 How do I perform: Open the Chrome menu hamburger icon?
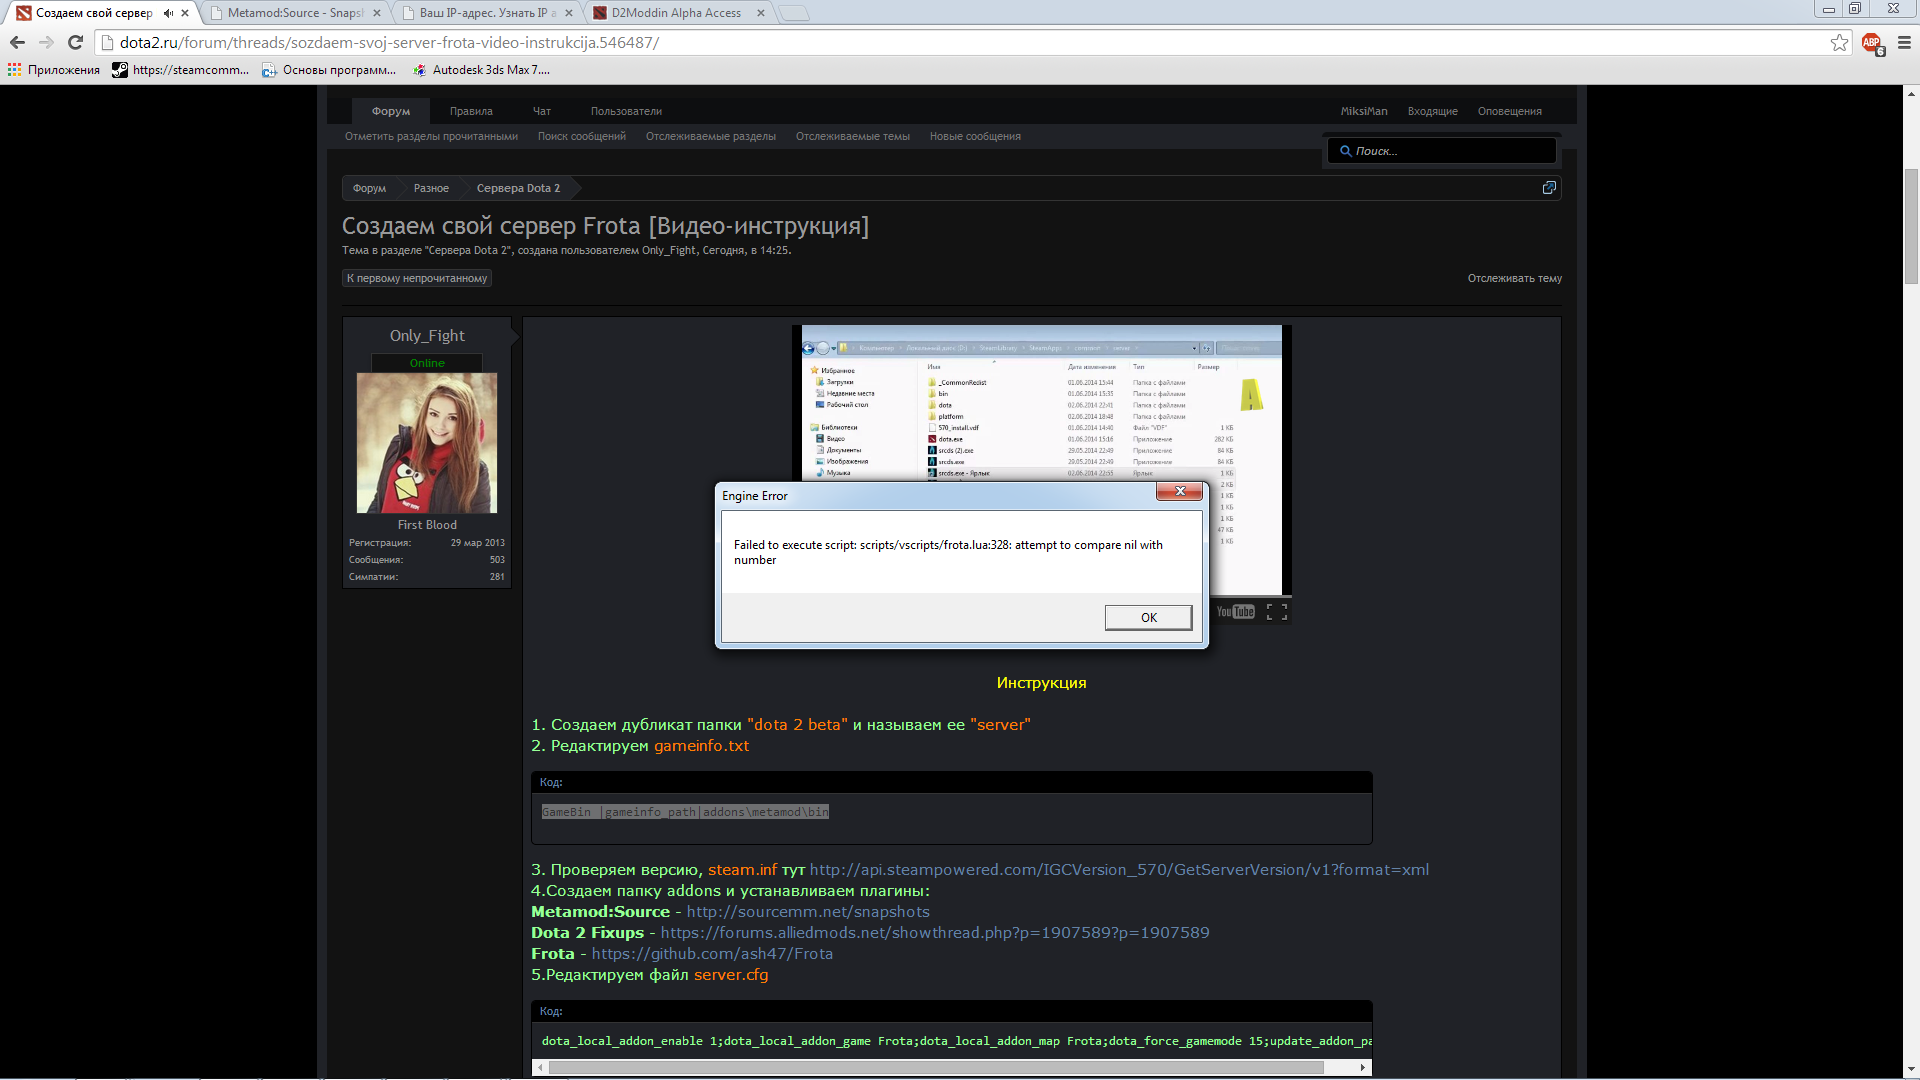tap(1904, 42)
